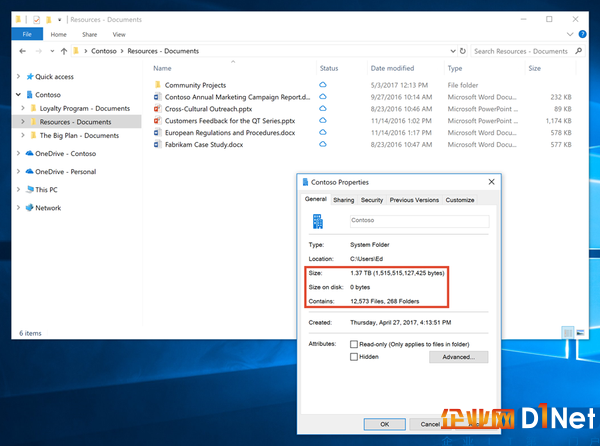The image size is (600, 446).
Task: Select Contoso Annual Marketing Campaign Report file
Action: coord(237,97)
